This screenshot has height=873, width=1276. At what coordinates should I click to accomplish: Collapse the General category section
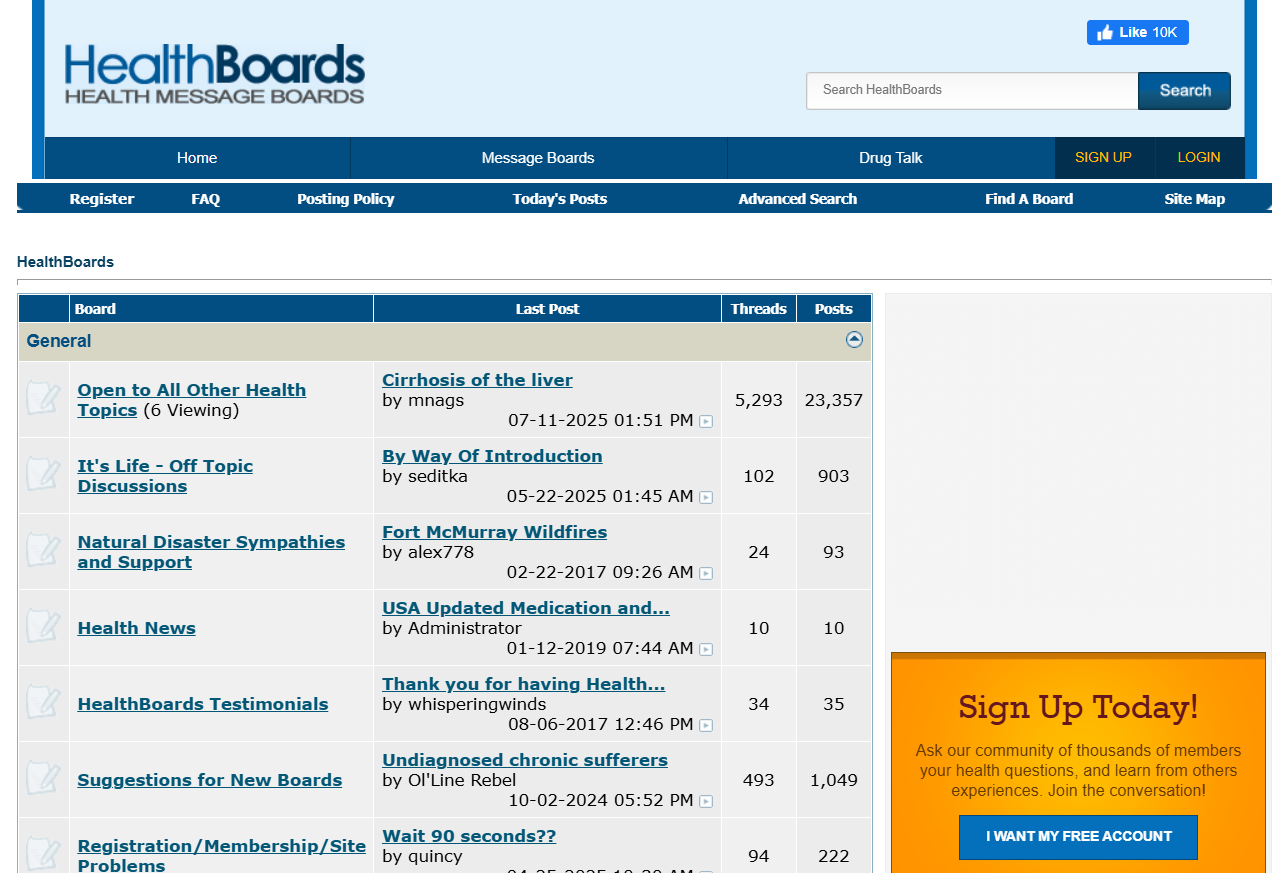854,339
